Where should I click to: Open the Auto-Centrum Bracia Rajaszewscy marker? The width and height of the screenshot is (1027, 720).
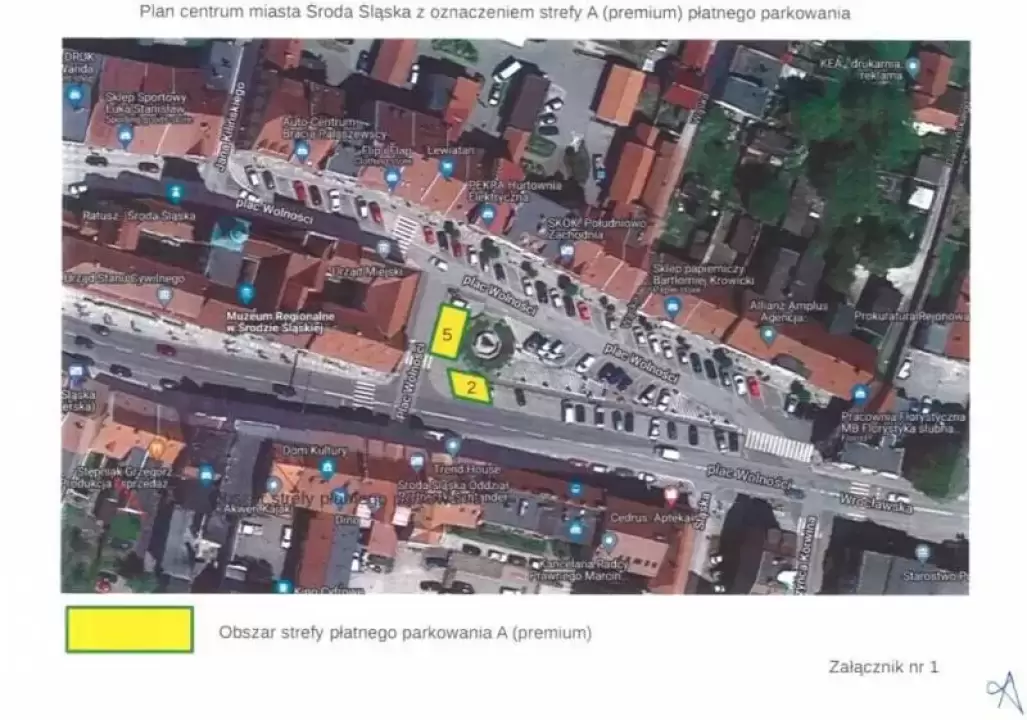(302, 151)
